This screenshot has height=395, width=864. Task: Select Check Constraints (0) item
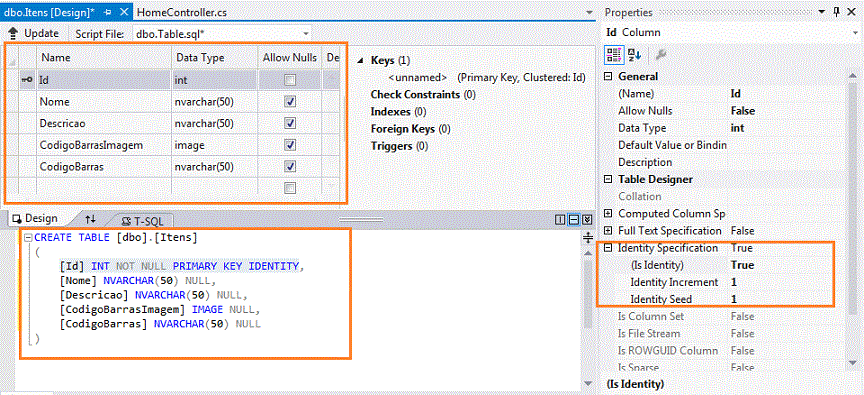[423, 95]
